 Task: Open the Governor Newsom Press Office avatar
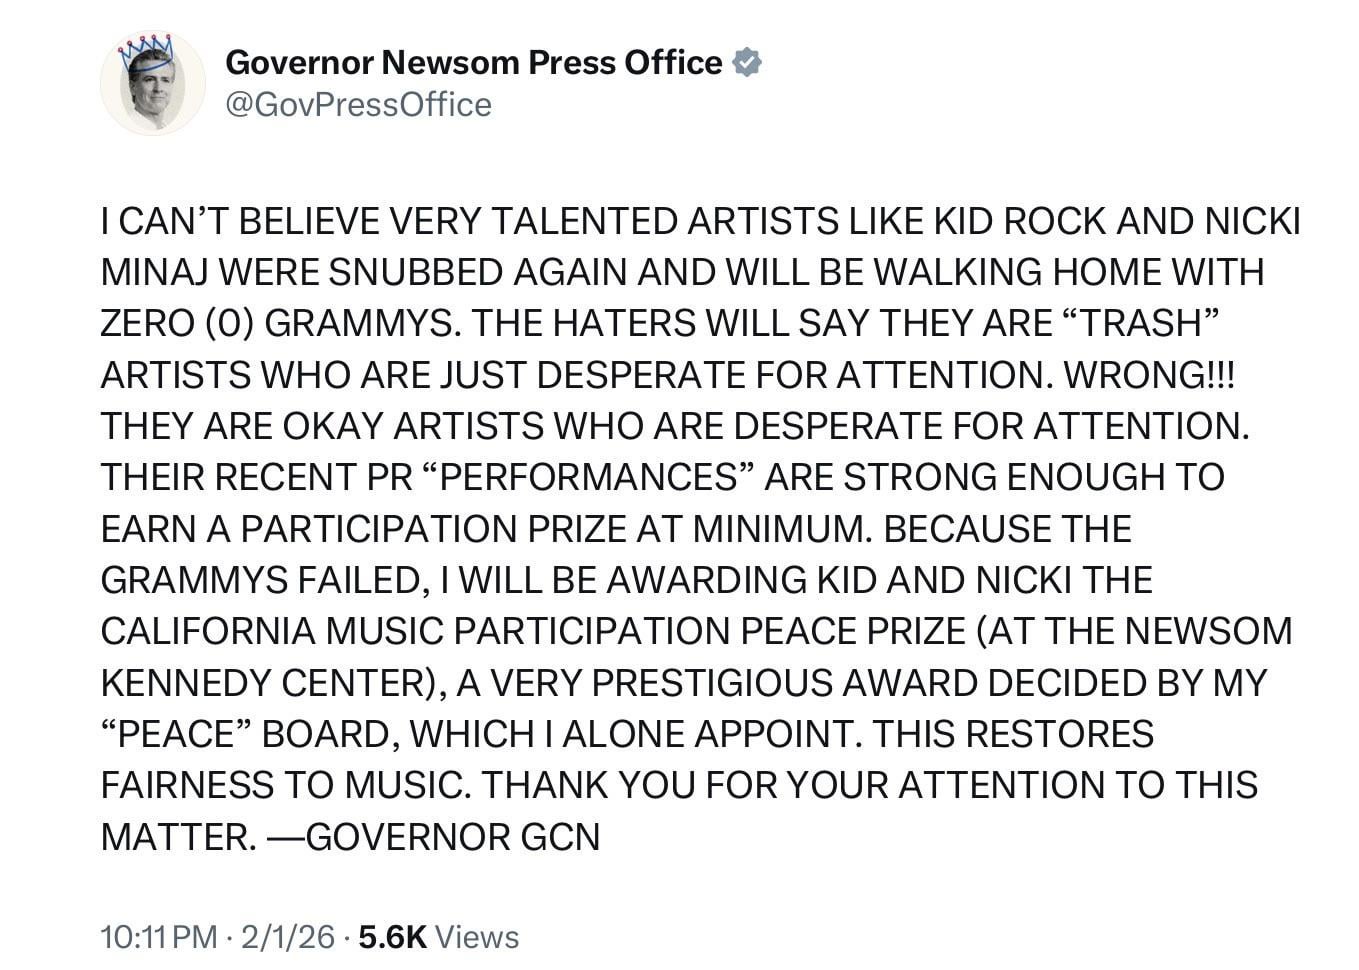pyautogui.click(x=153, y=85)
